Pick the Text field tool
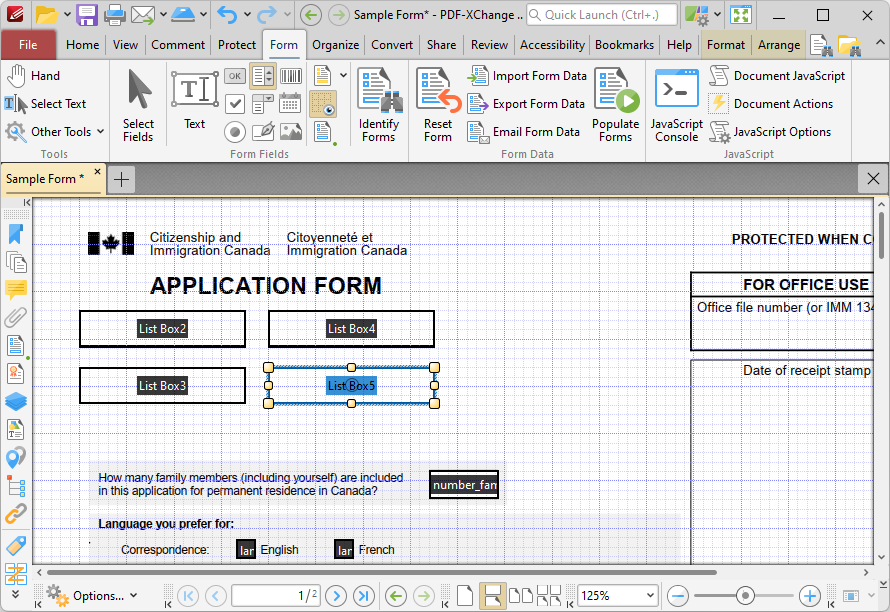The image size is (890, 612). click(195, 100)
